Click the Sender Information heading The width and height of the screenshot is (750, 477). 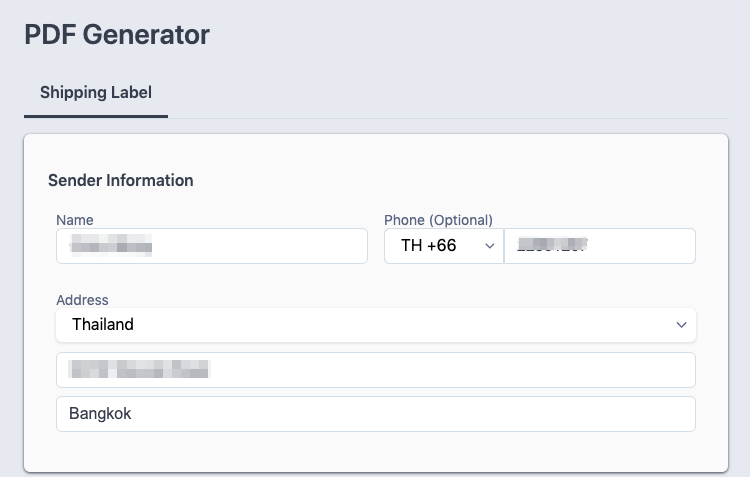[x=121, y=180]
